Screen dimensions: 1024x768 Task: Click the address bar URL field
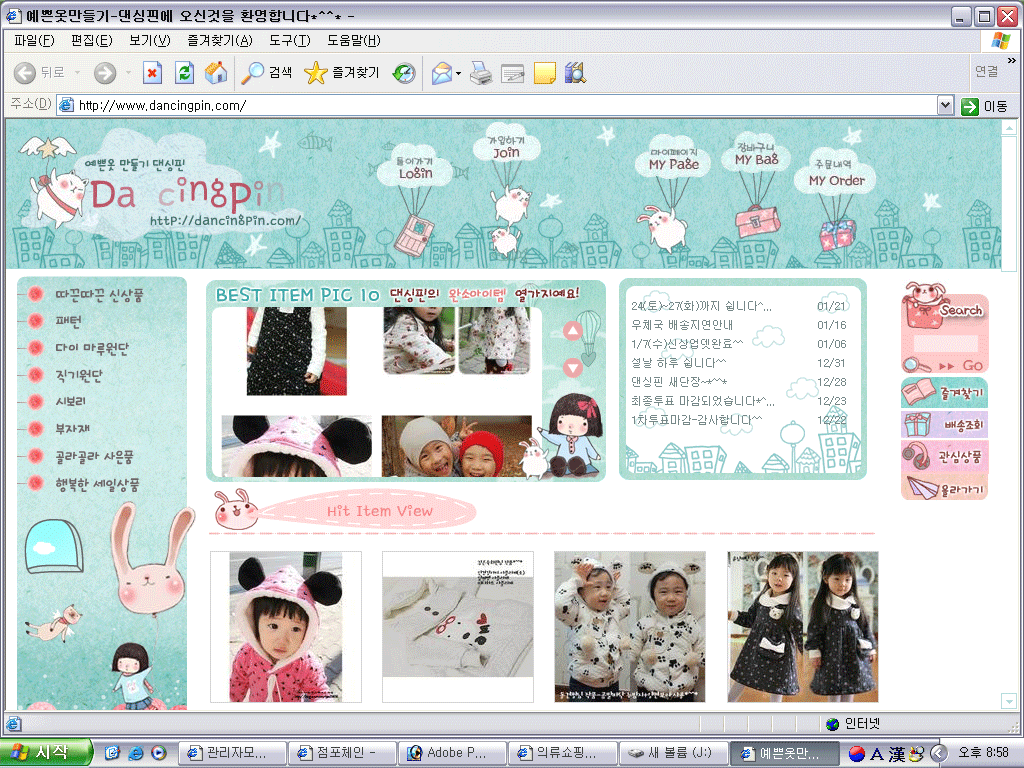click(x=496, y=105)
